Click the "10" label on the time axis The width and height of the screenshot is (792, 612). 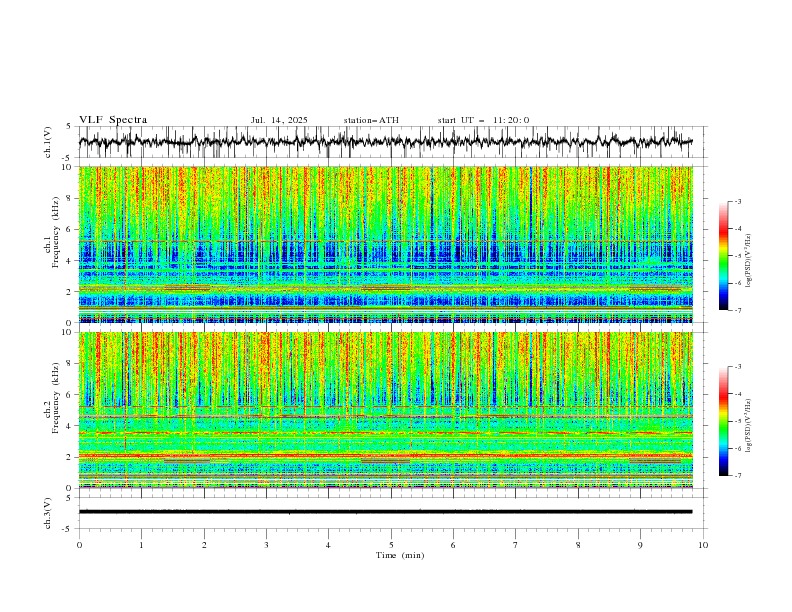(703, 545)
